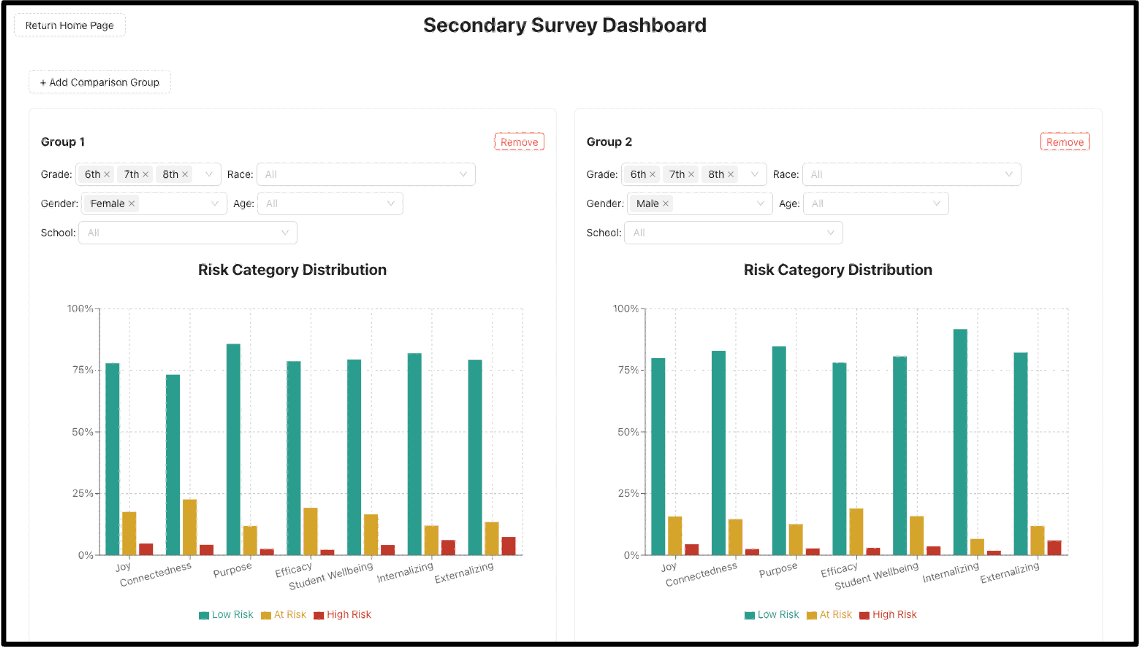Toggle Low Risk legend in Group 2 chart

coord(772,615)
